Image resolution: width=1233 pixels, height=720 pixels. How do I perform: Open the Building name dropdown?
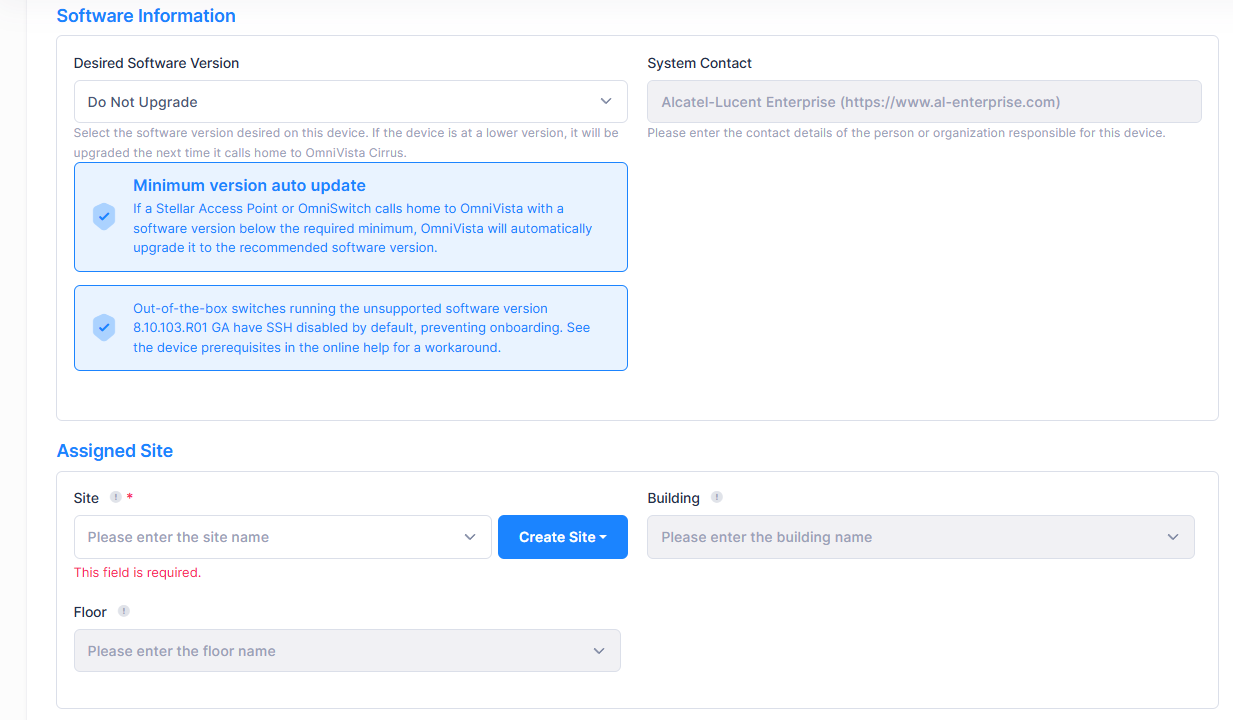pos(920,537)
